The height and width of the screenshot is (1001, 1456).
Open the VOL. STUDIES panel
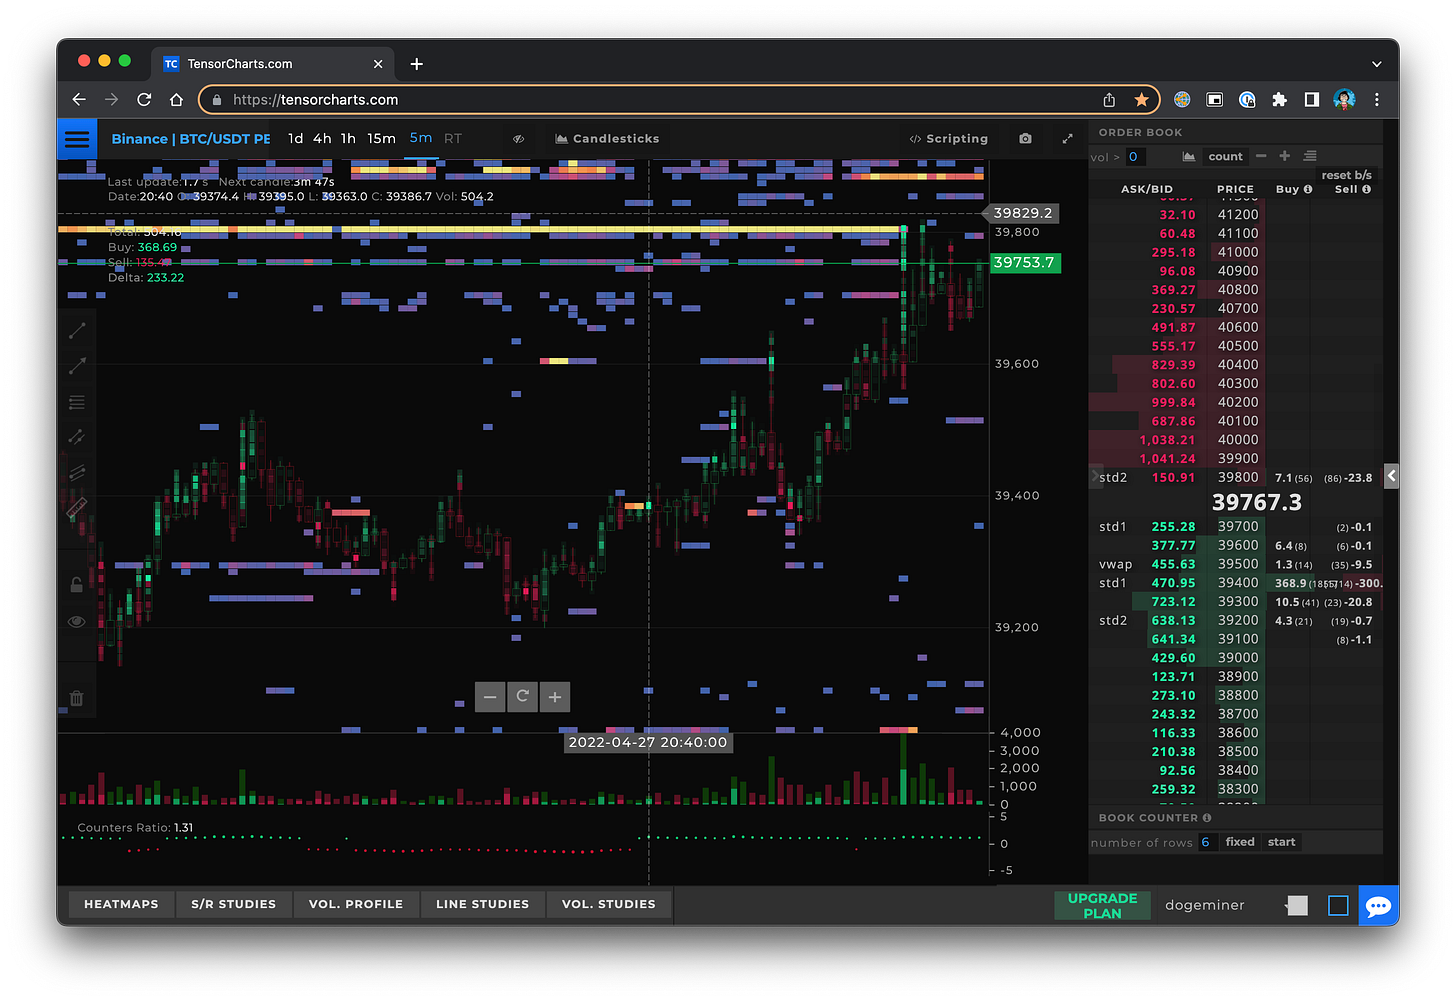[608, 904]
